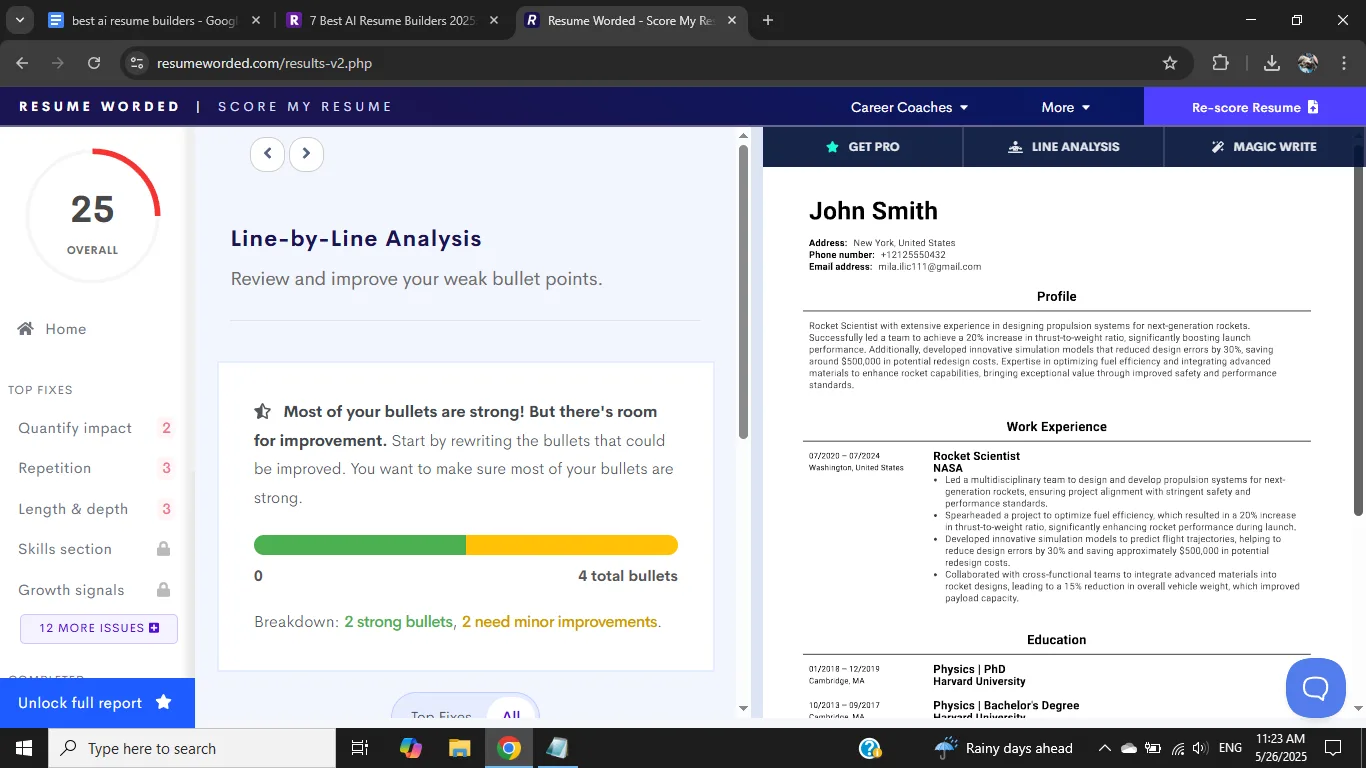The image size is (1366, 768).
Task: Show hidden system tray icons
Action: click(x=1104, y=748)
